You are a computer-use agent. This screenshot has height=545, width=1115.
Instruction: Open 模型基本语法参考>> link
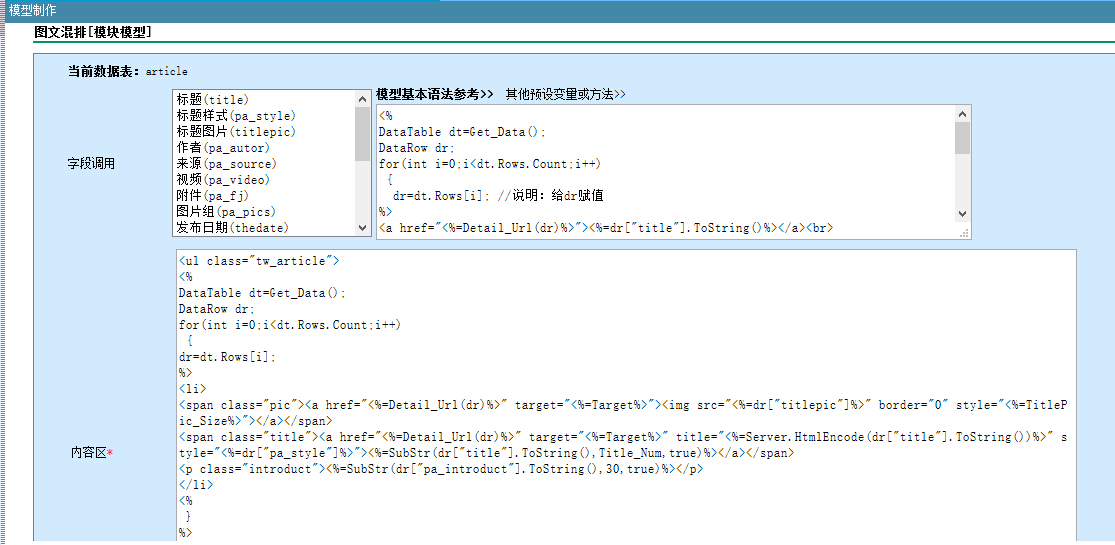pos(435,94)
